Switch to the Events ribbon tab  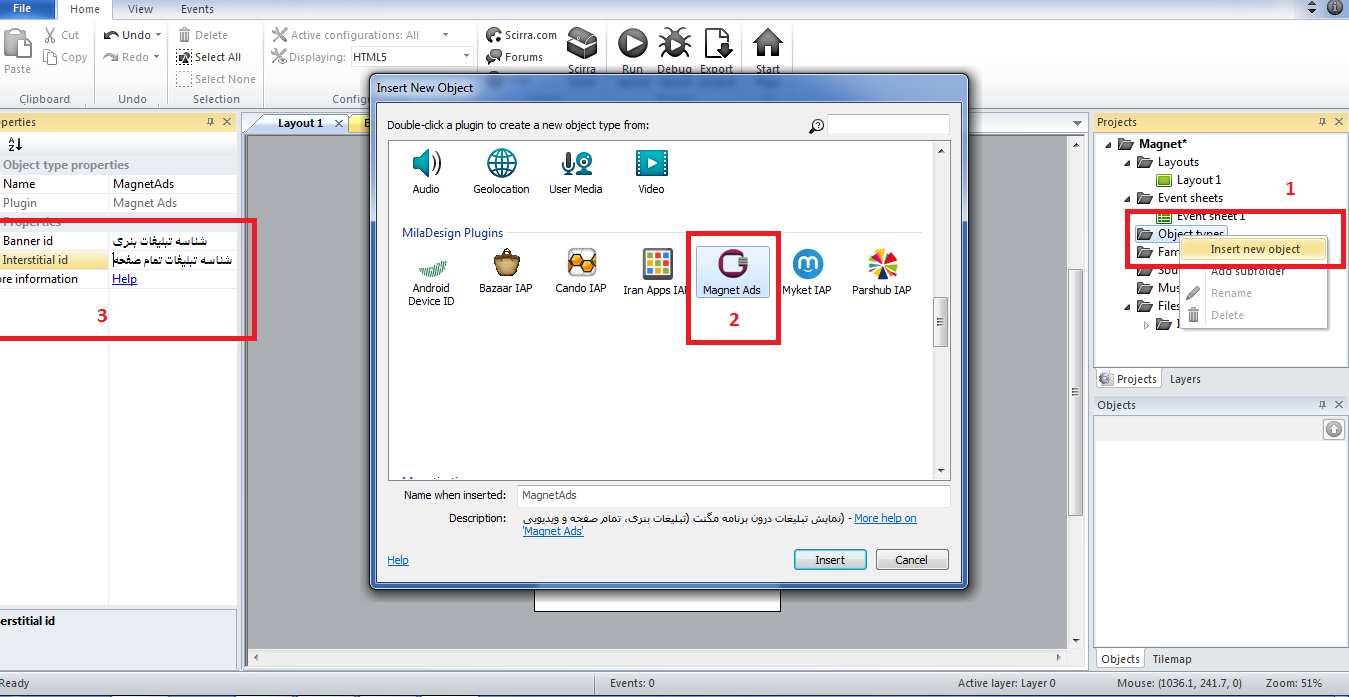(x=197, y=9)
